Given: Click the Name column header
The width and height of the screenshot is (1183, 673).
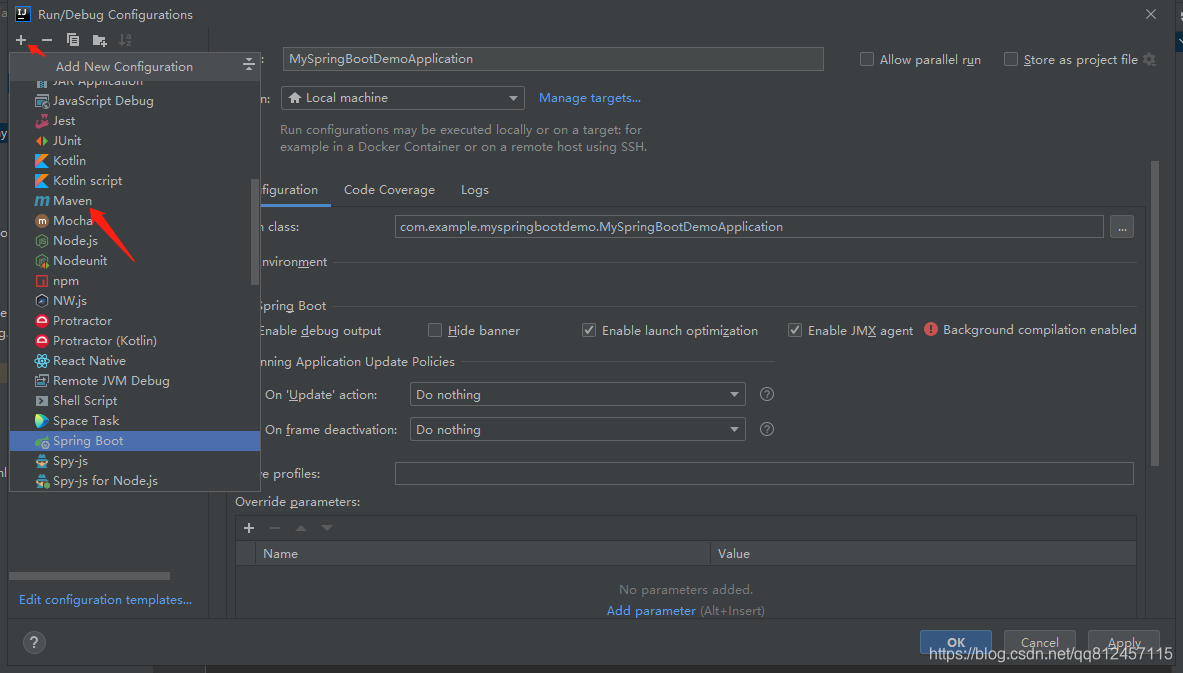Looking at the screenshot, I should click(x=483, y=553).
